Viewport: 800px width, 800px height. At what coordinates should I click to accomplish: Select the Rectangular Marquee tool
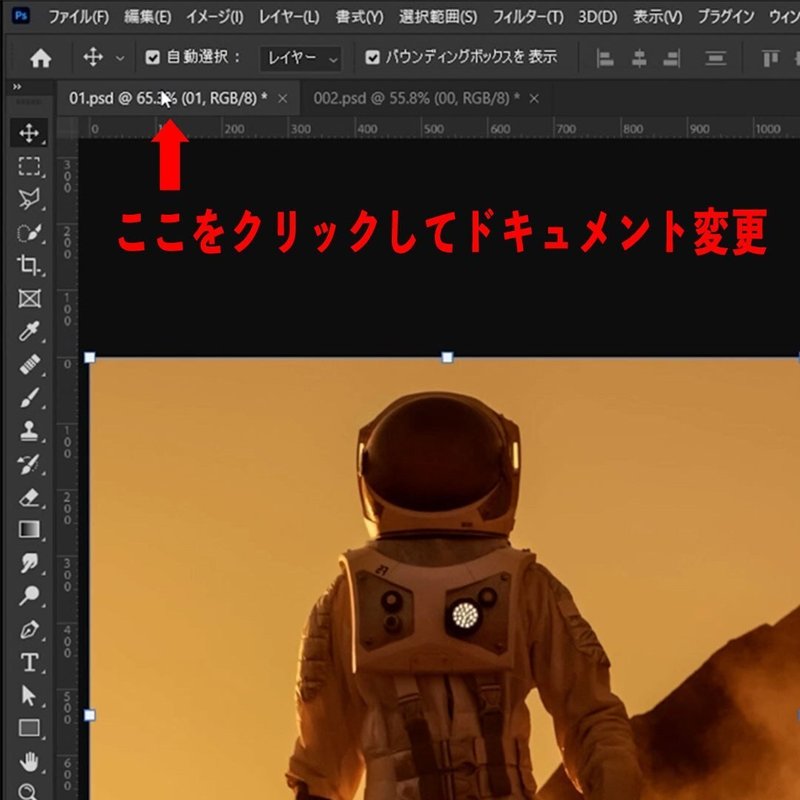pyautogui.click(x=29, y=166)
